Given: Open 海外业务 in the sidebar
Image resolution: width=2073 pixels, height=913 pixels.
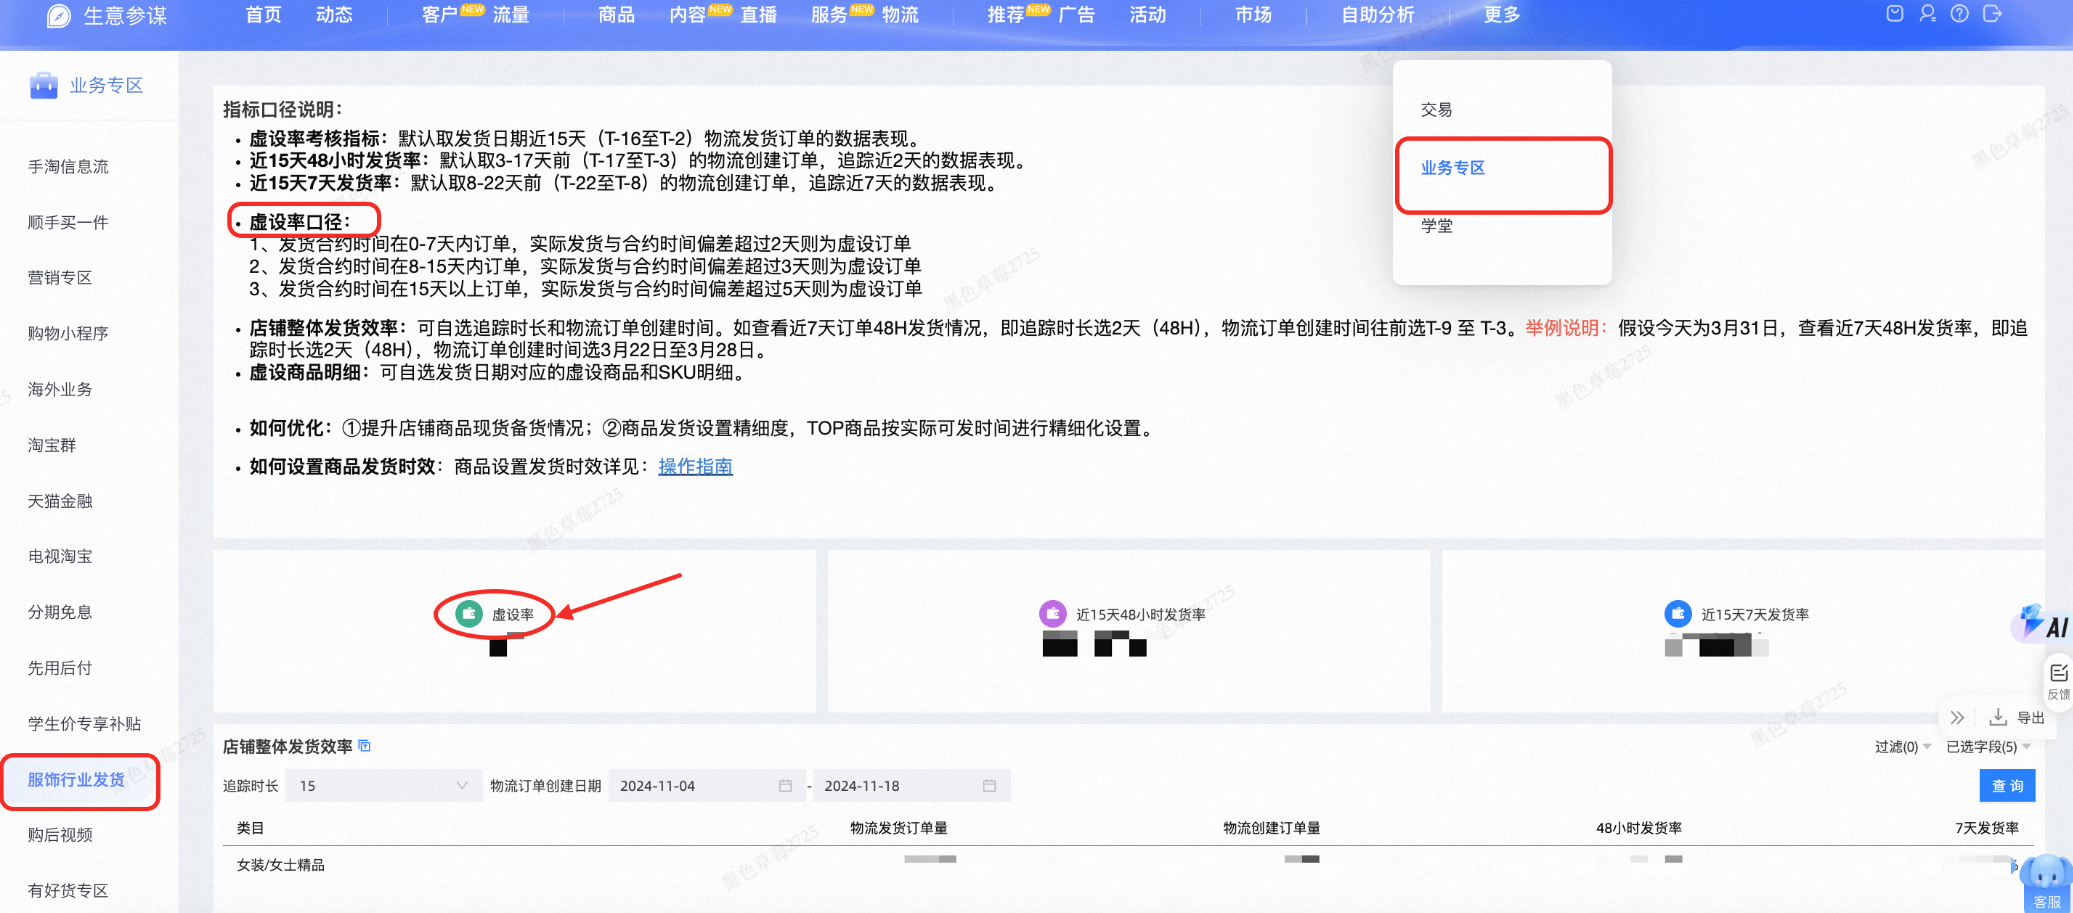Looking at the screenshot, I should [x=60, y=389].
